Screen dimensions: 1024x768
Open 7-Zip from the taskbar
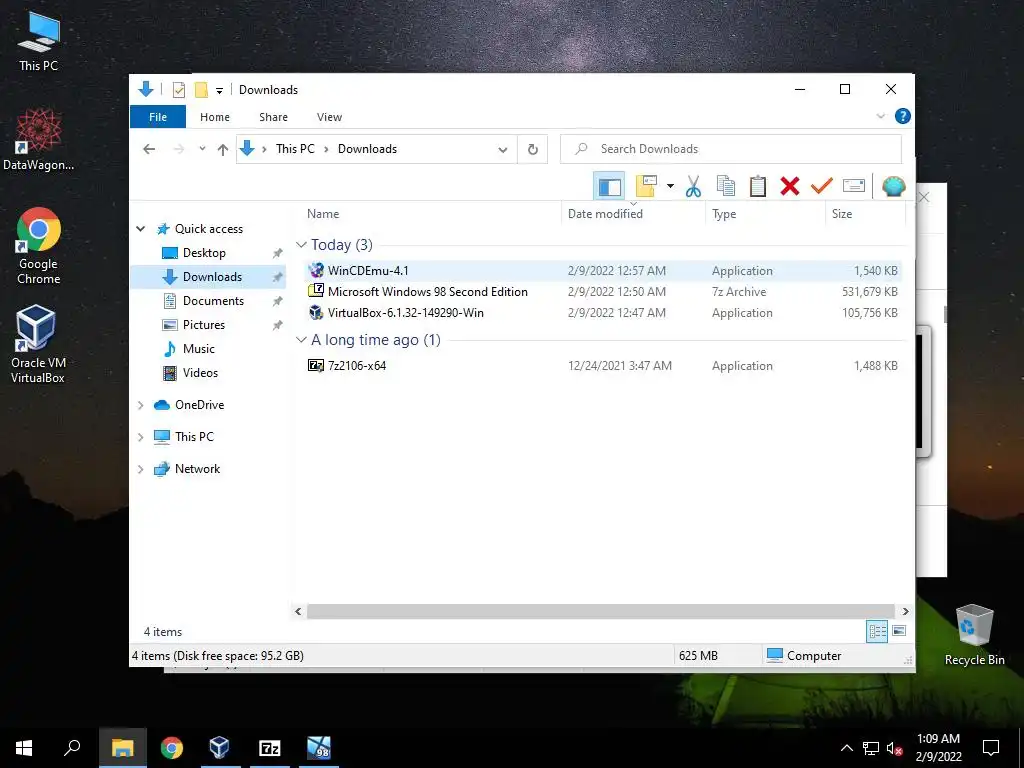click(269, 748)
